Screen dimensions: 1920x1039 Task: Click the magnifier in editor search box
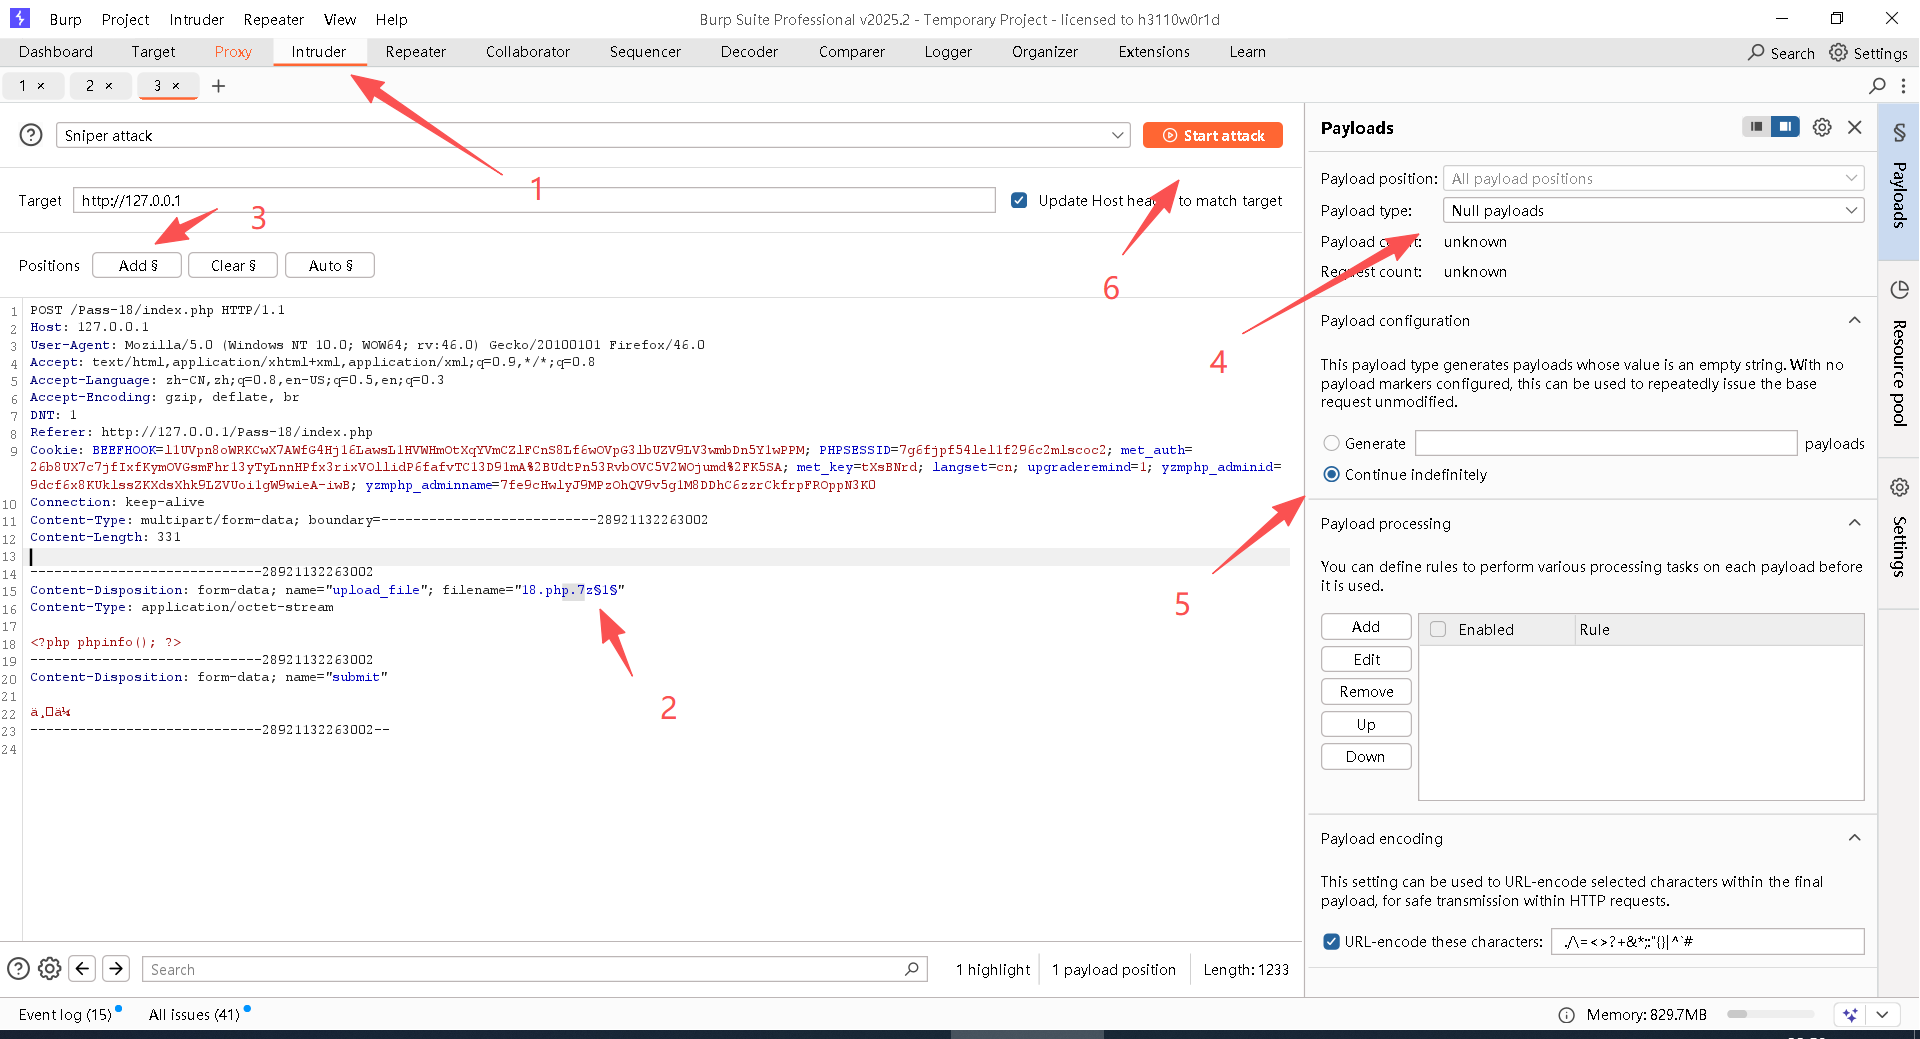pos(912,969)
